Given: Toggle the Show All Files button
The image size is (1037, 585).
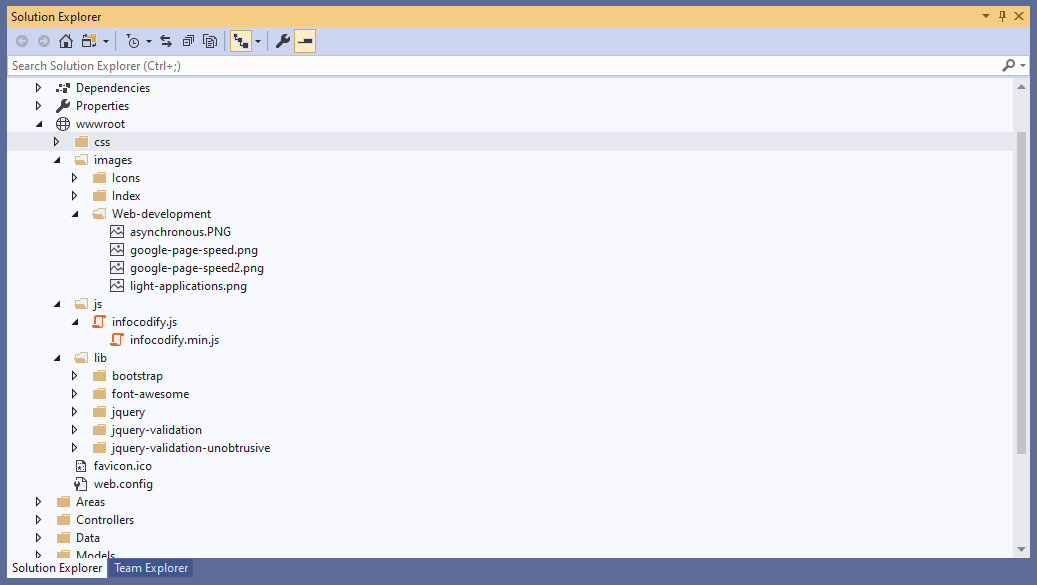Looking at the screenshot, I should coord(210,41).
